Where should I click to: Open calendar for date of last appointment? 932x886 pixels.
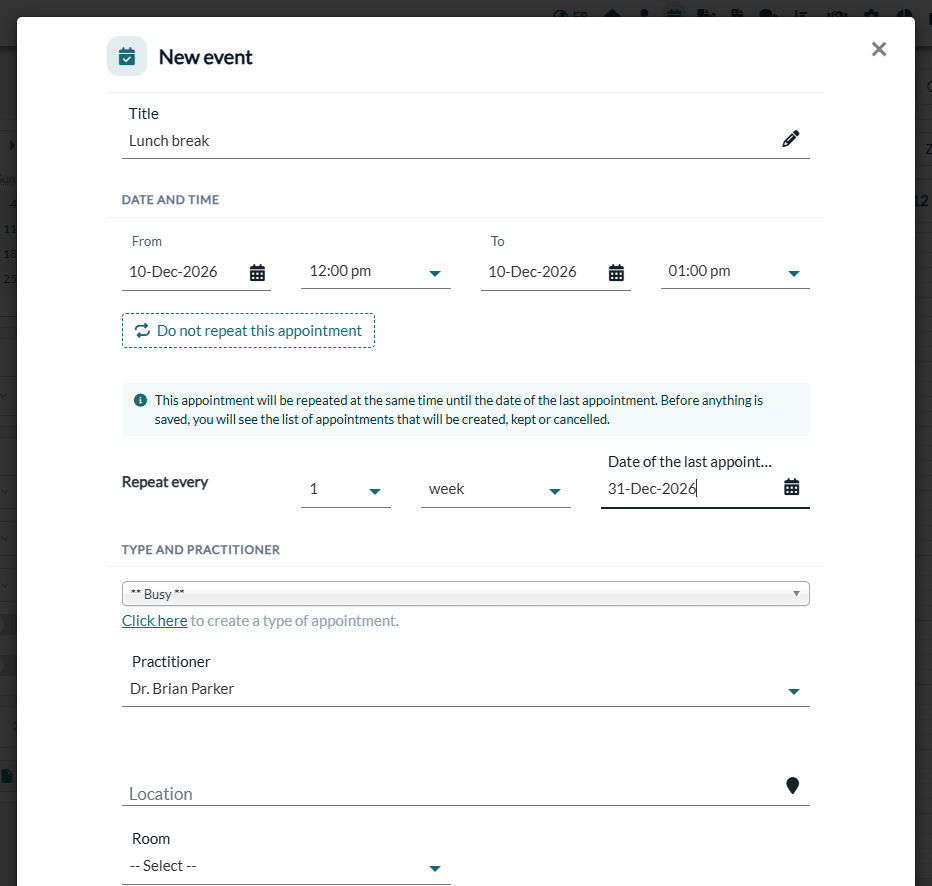pyautogui.click(x=792, y=487)
